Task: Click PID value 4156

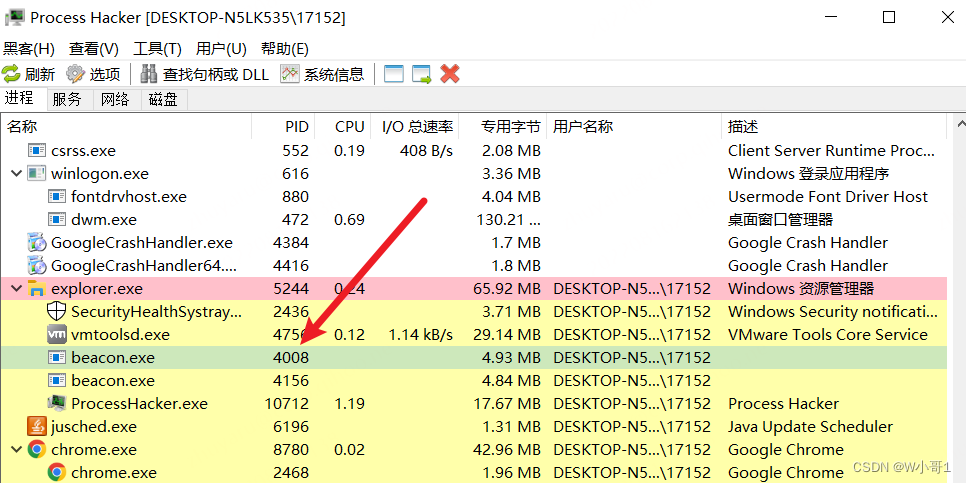Action: (x=291, y=381)
